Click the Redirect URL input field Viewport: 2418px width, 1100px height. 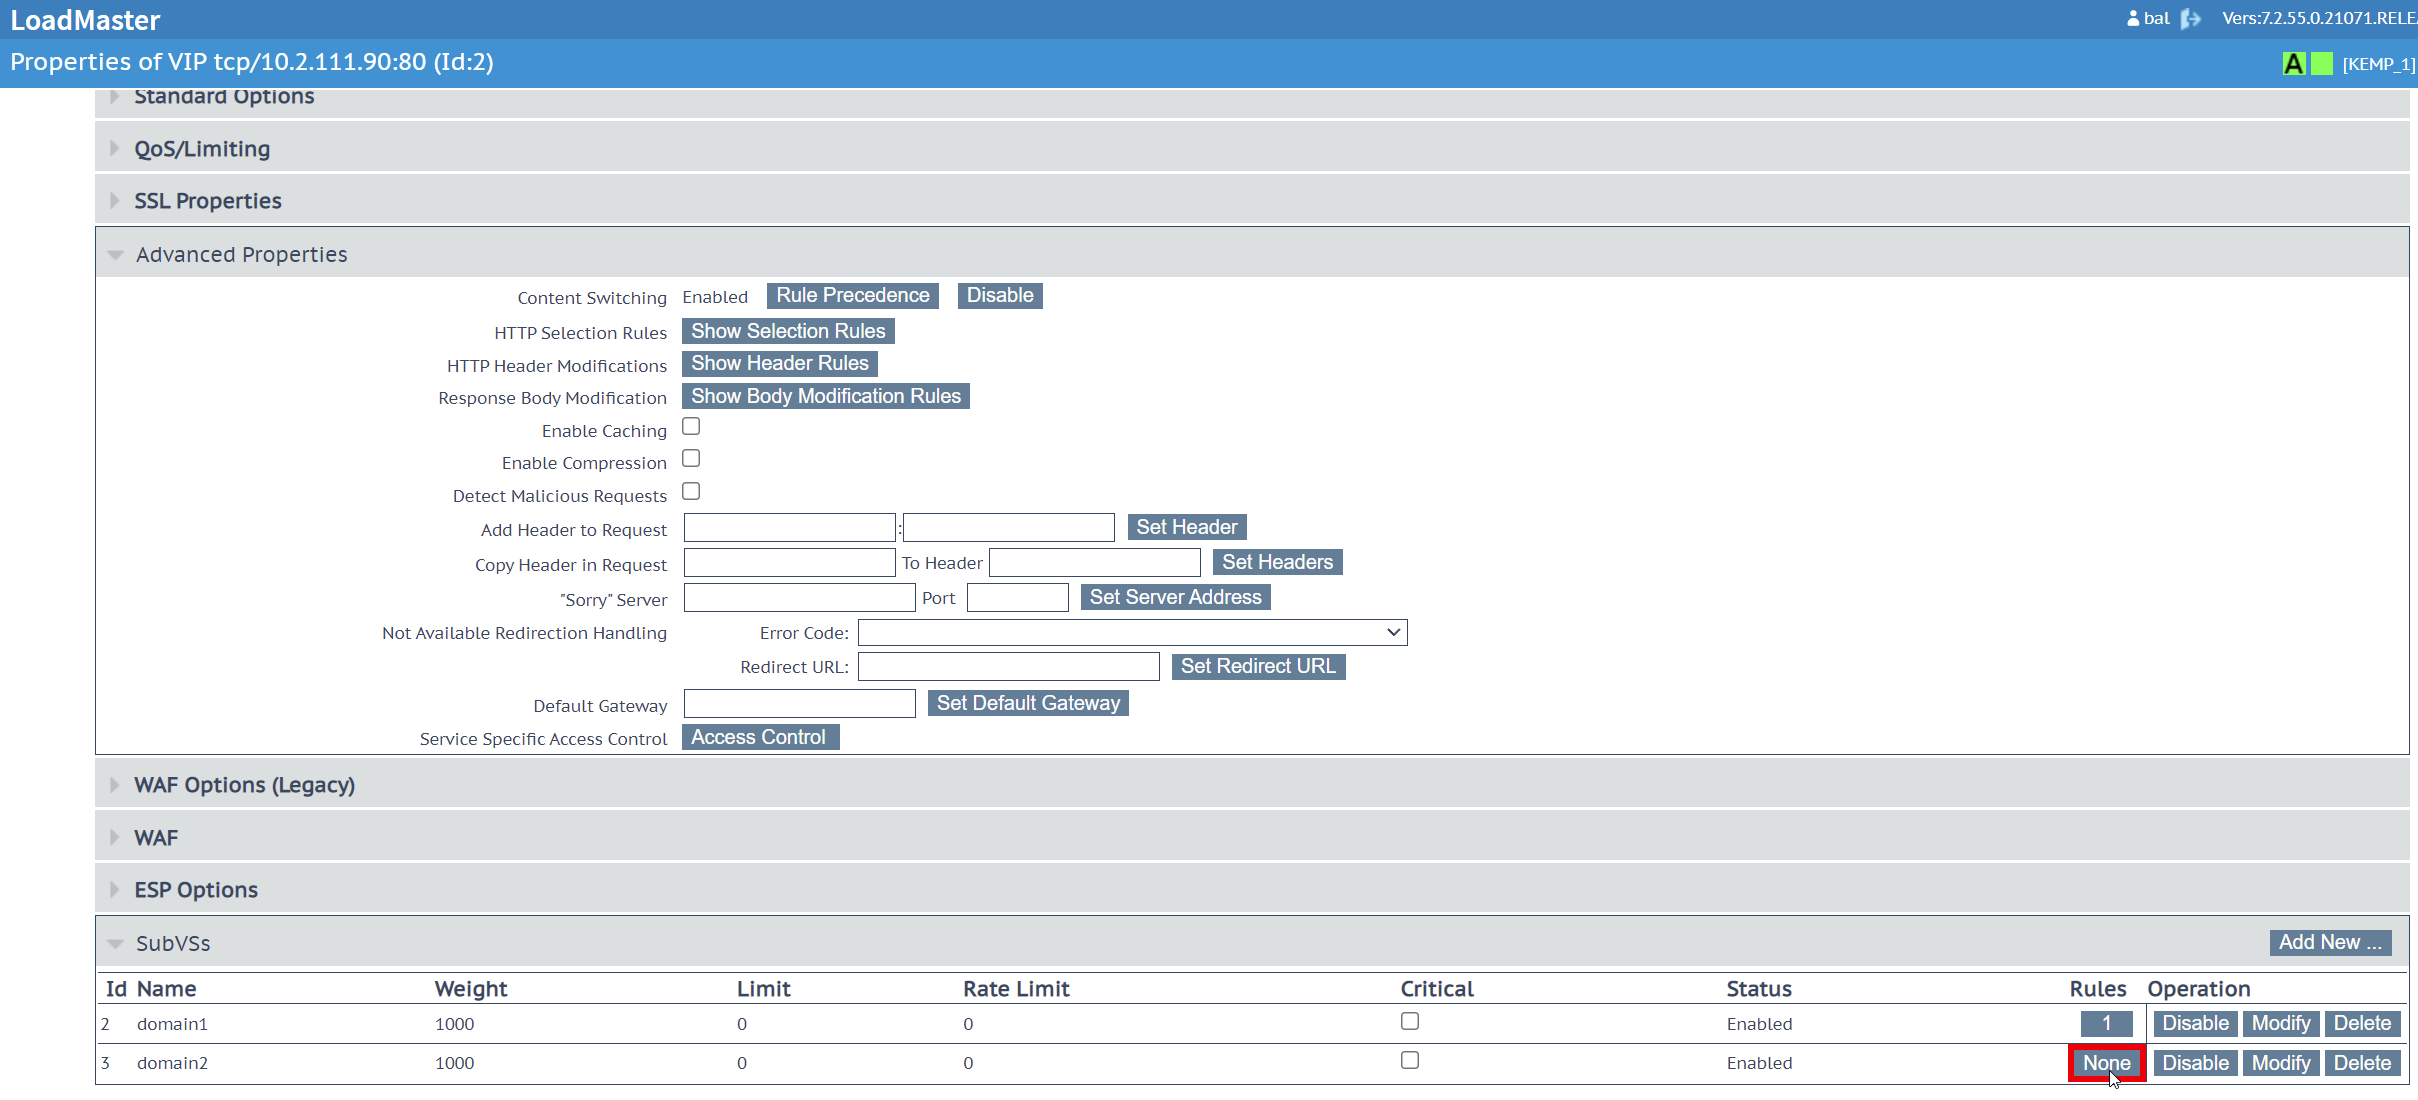[x=1008, y=666]
